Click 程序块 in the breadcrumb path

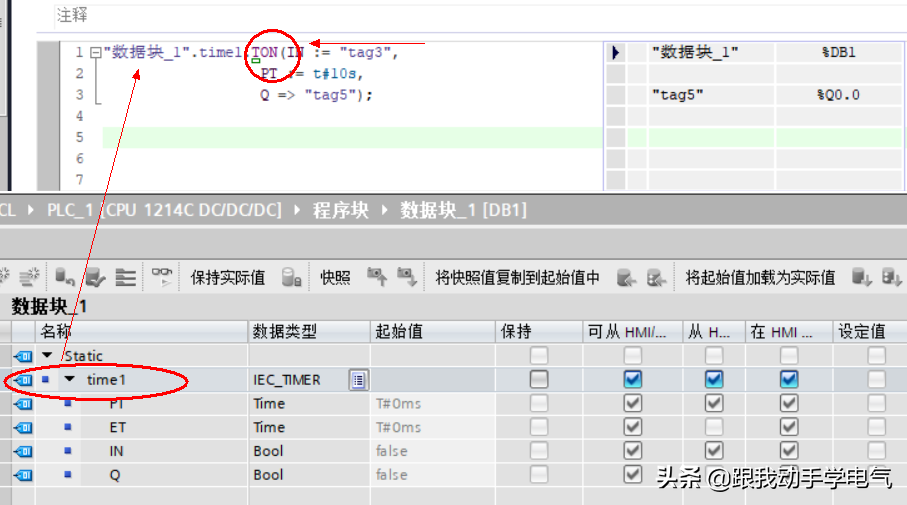[341, 210]
